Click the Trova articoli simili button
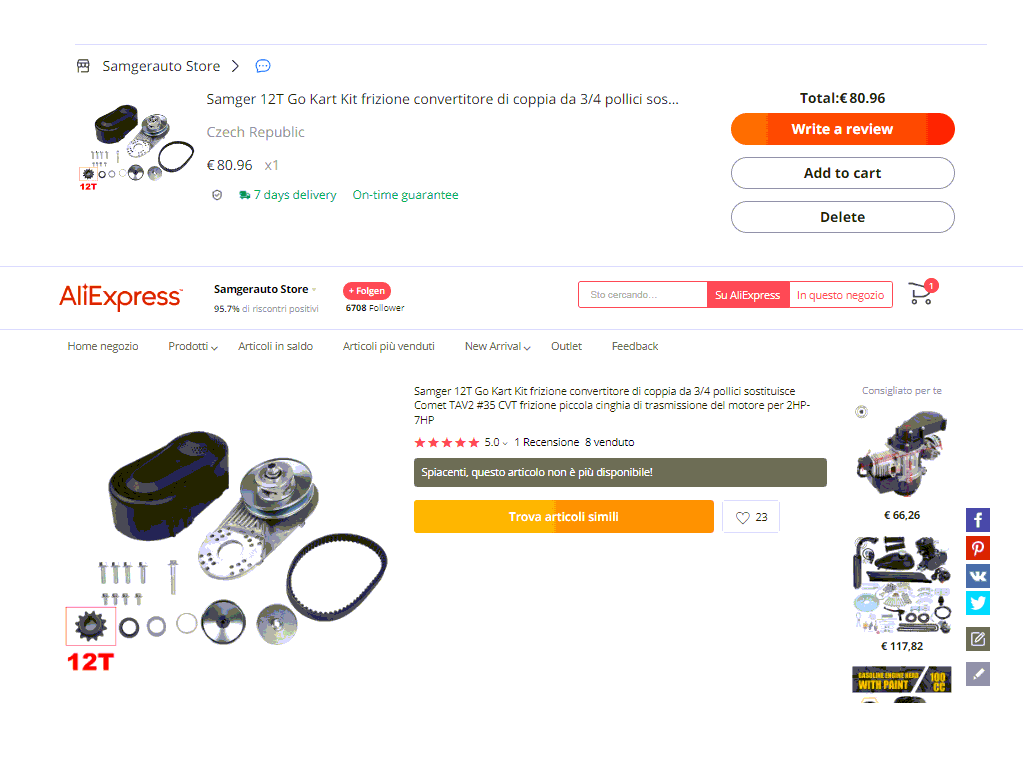The height and width of the screenshot is (768, 1024). click(x=564, y=517)
